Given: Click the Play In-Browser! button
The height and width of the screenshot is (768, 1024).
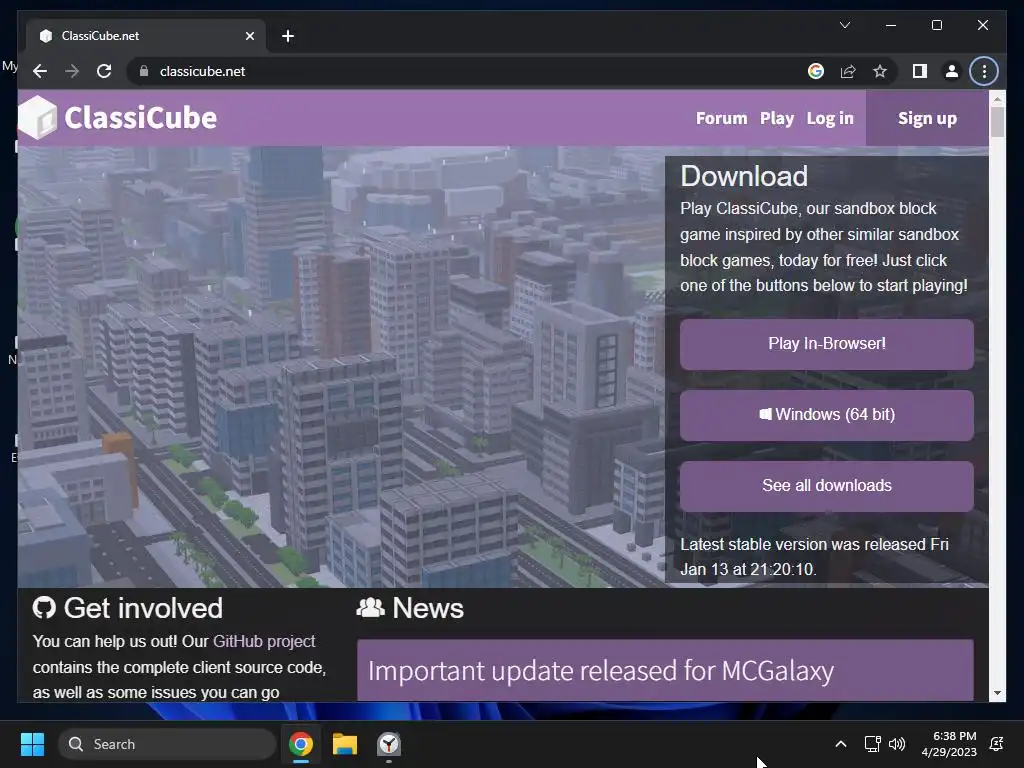Looking at the screenshot, I should point(826,344).
